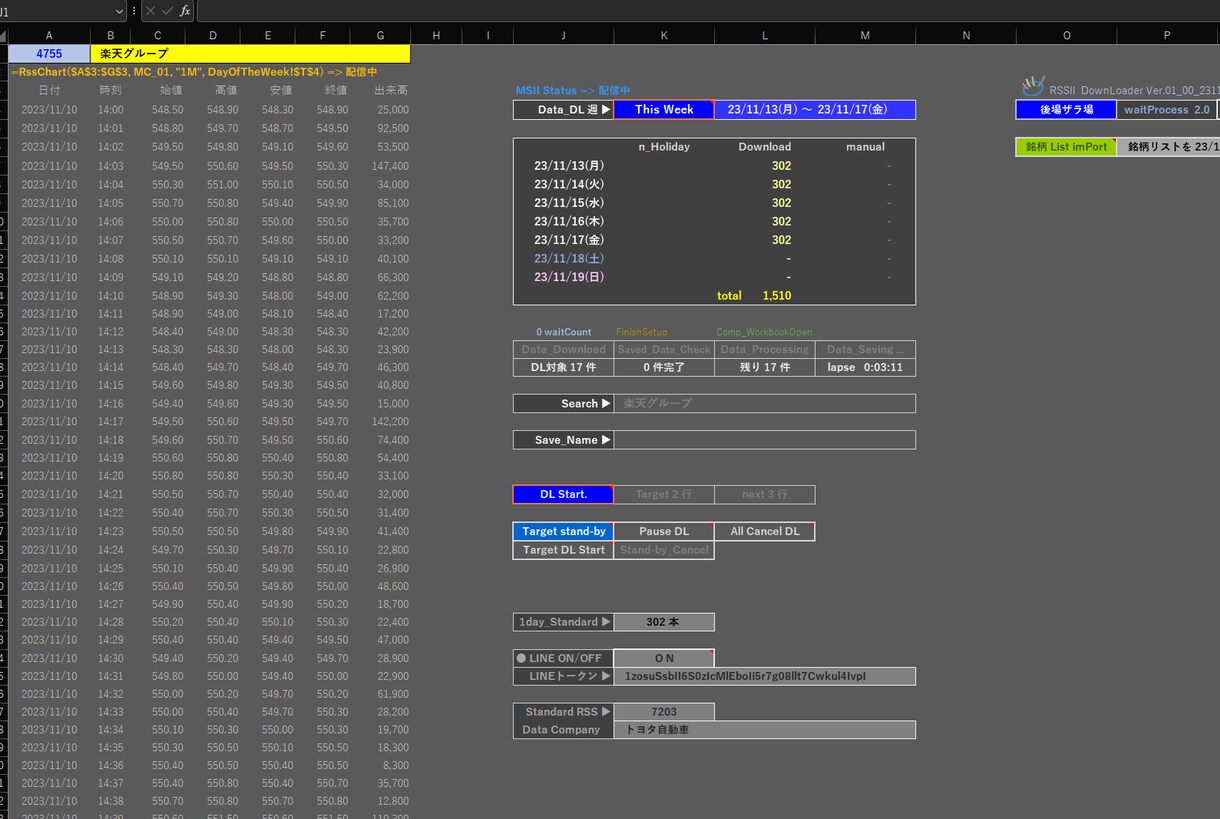This screenshot has width=1220, height=819.
Task: Click the LINE token value field
Action: coord(765,676)
